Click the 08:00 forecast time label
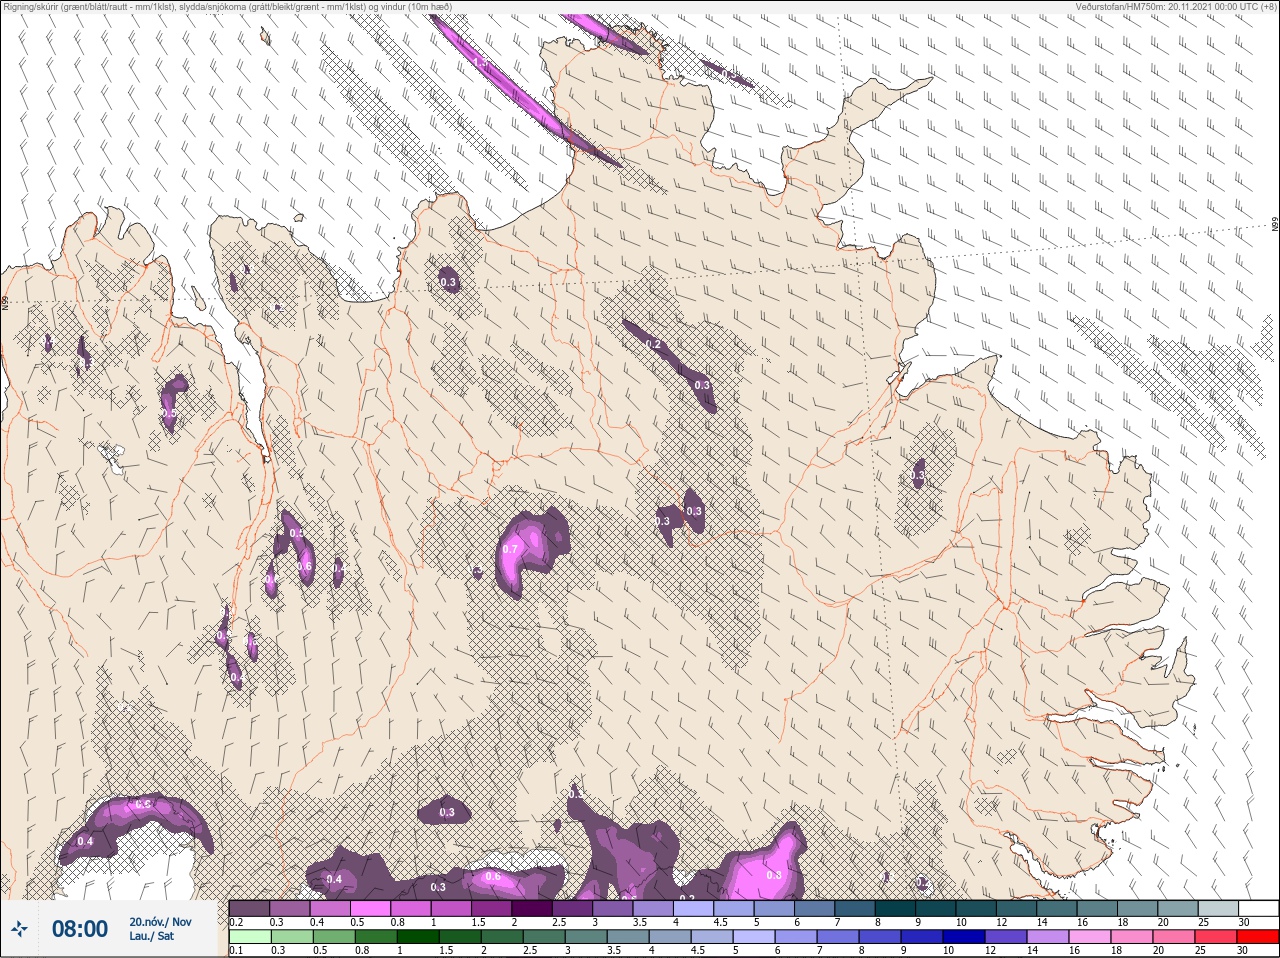The width and height of the screenshot is (1280, 958). pos(80,929)
